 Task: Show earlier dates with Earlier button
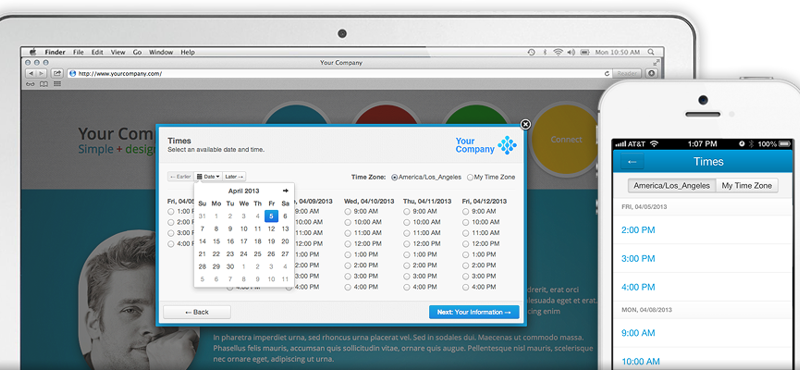point(181,177)
